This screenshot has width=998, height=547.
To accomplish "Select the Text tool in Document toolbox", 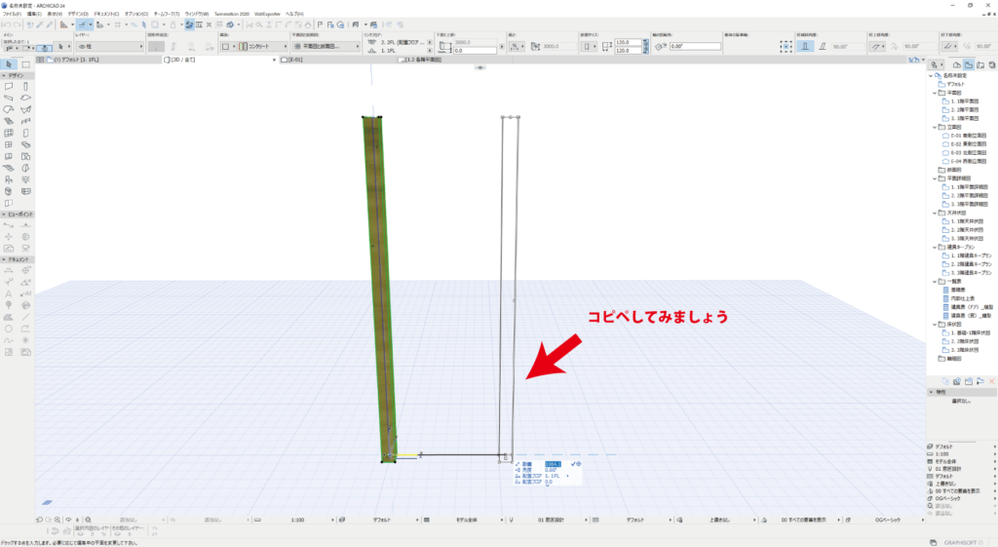I will click(9, 294).
